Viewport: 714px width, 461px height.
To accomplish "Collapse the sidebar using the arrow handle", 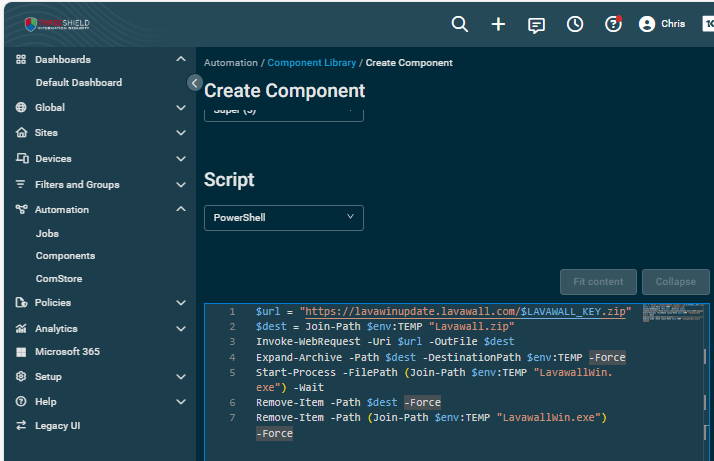I will (x=194, y=83).
